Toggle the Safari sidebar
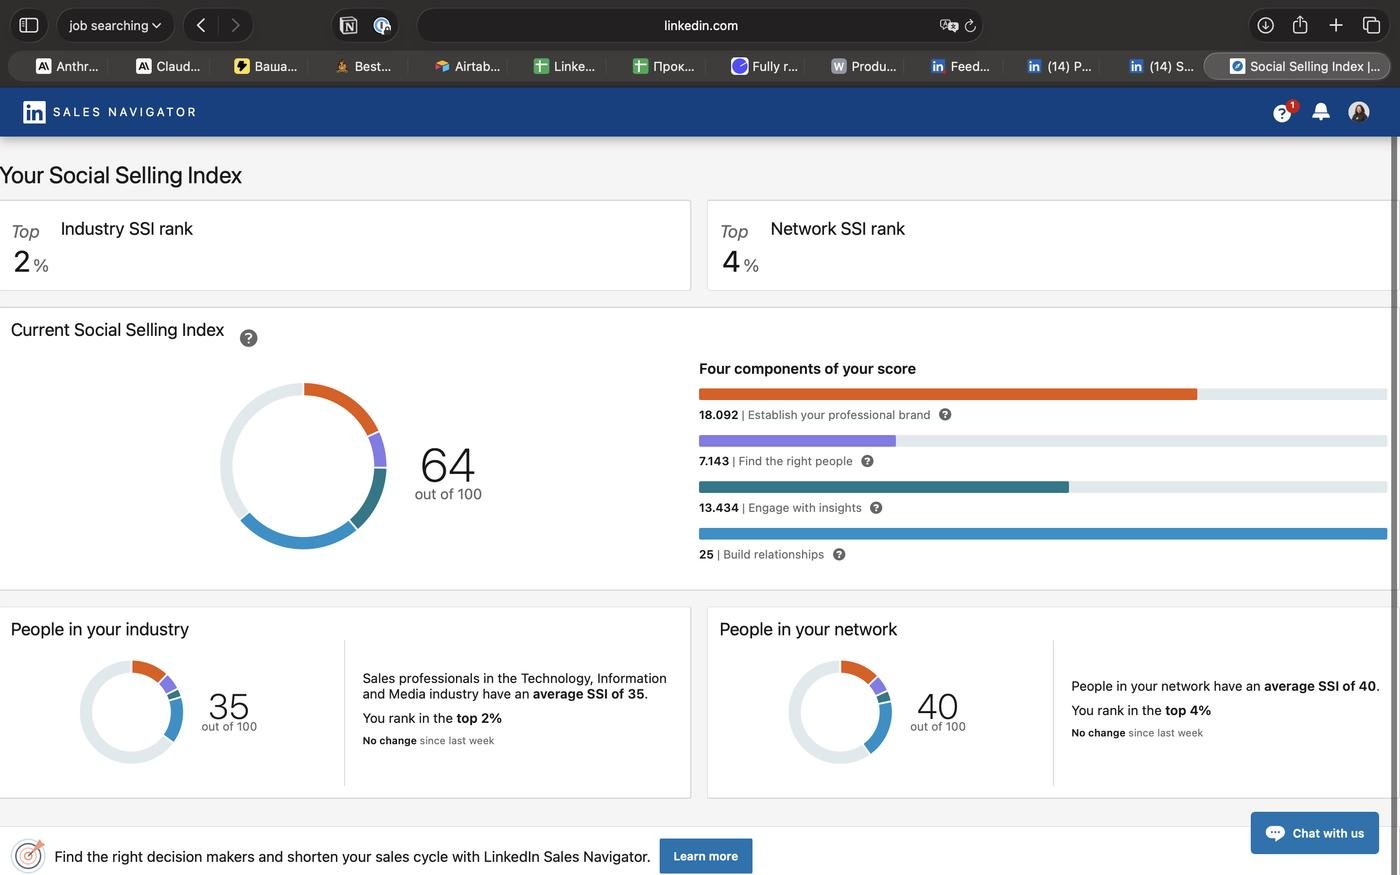The width and height of the screenshot is (1400, 875). [x=29, y=25]
